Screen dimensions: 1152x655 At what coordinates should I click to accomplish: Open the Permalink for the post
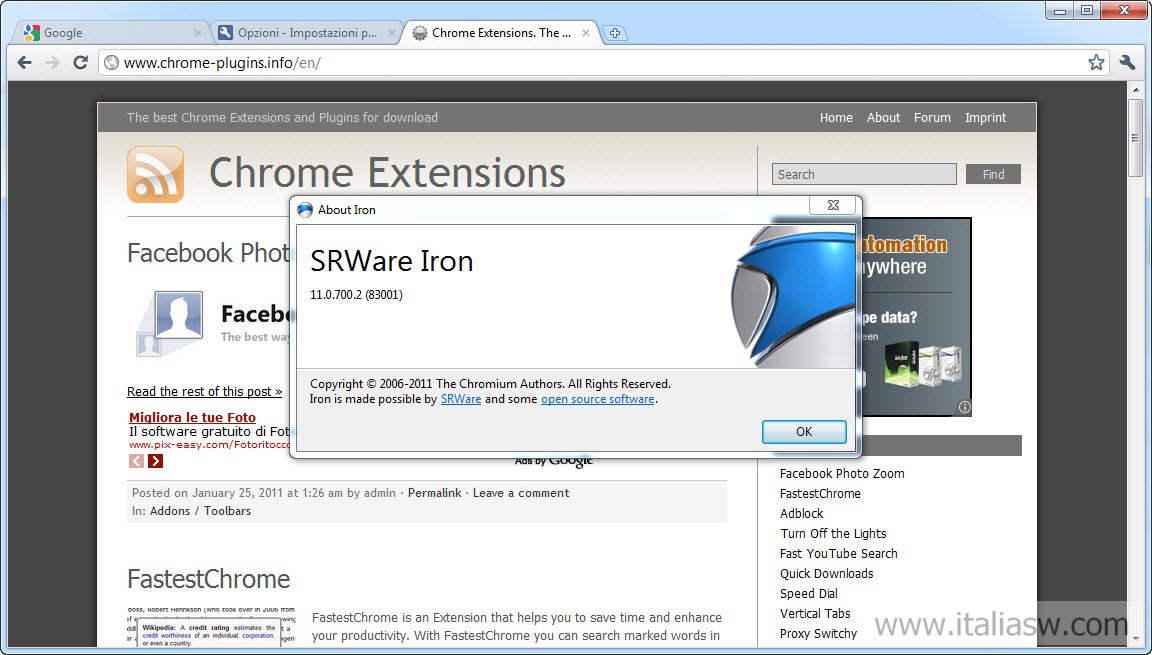tap(434, 493)
